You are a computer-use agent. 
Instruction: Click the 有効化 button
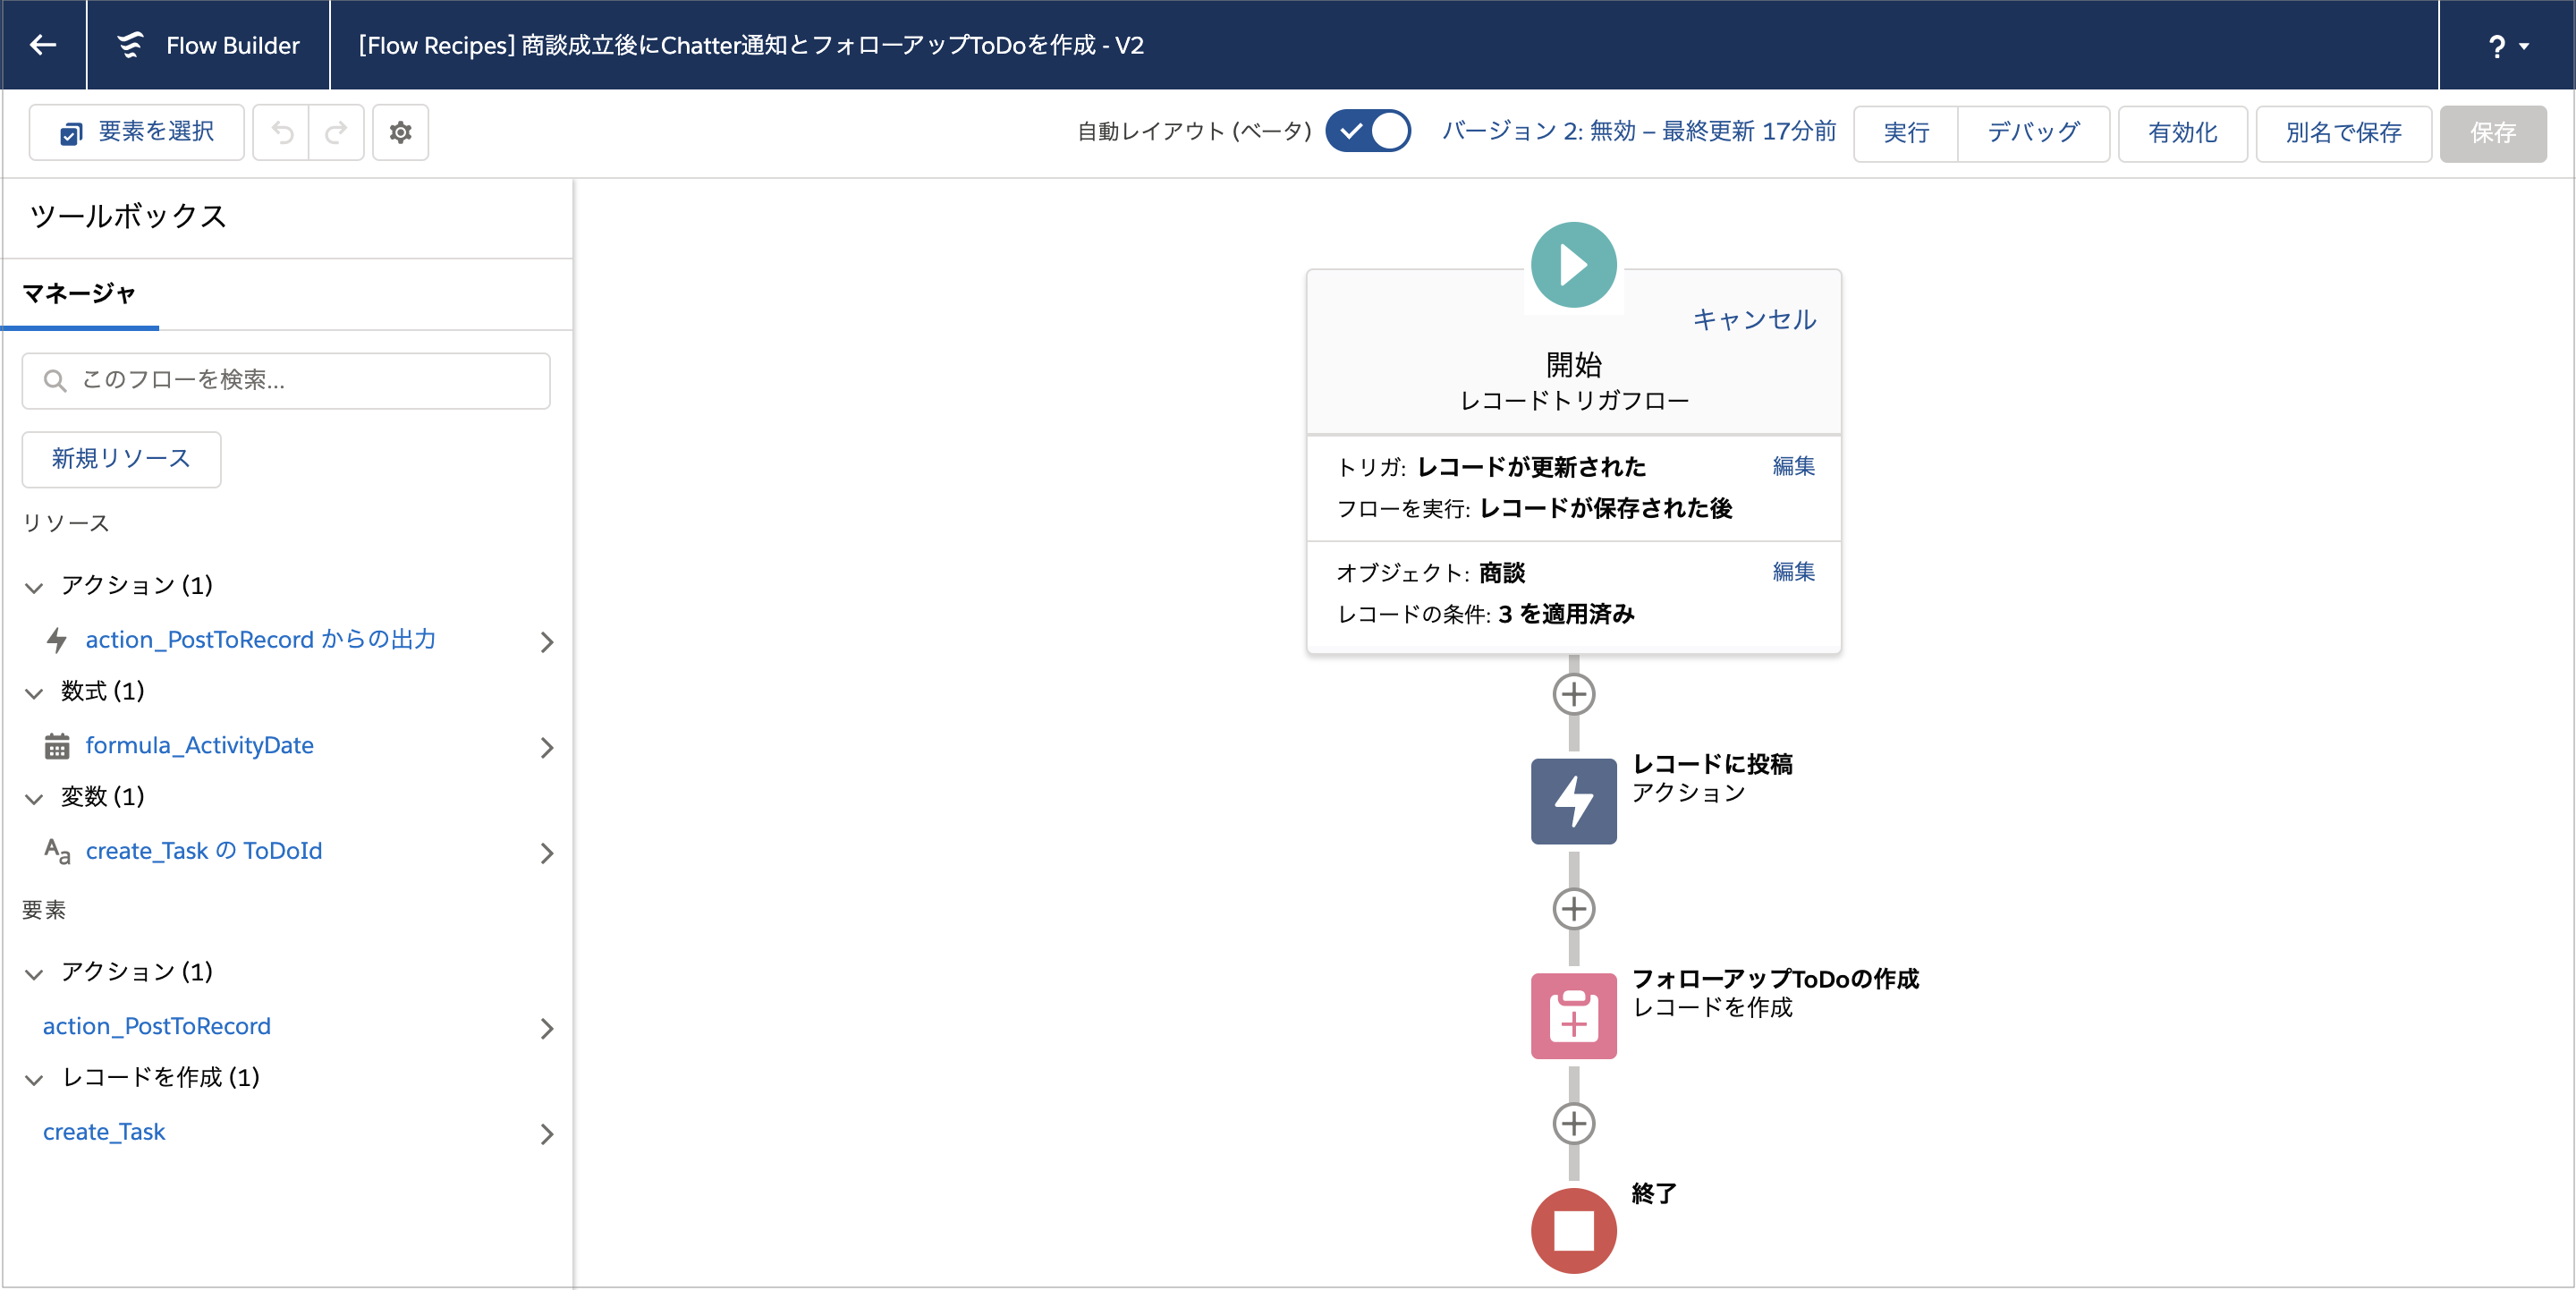(x=2182, y=133)
